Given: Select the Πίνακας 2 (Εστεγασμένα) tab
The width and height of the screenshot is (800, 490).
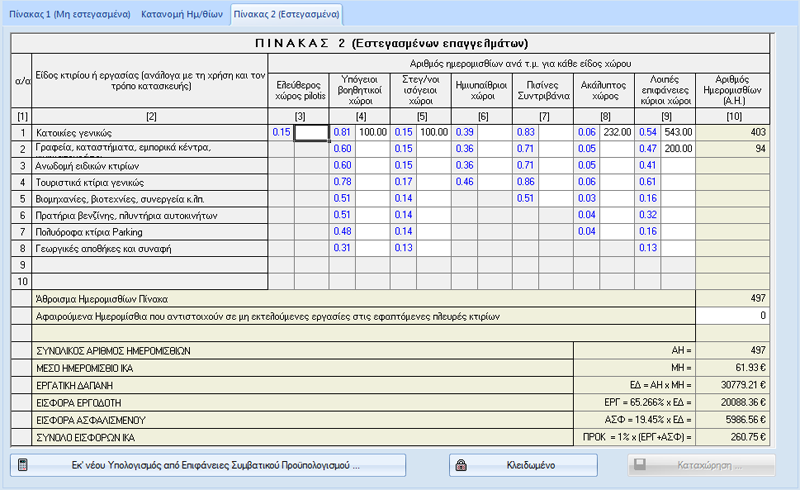Looking at the screenshot, I should (286, 14).
